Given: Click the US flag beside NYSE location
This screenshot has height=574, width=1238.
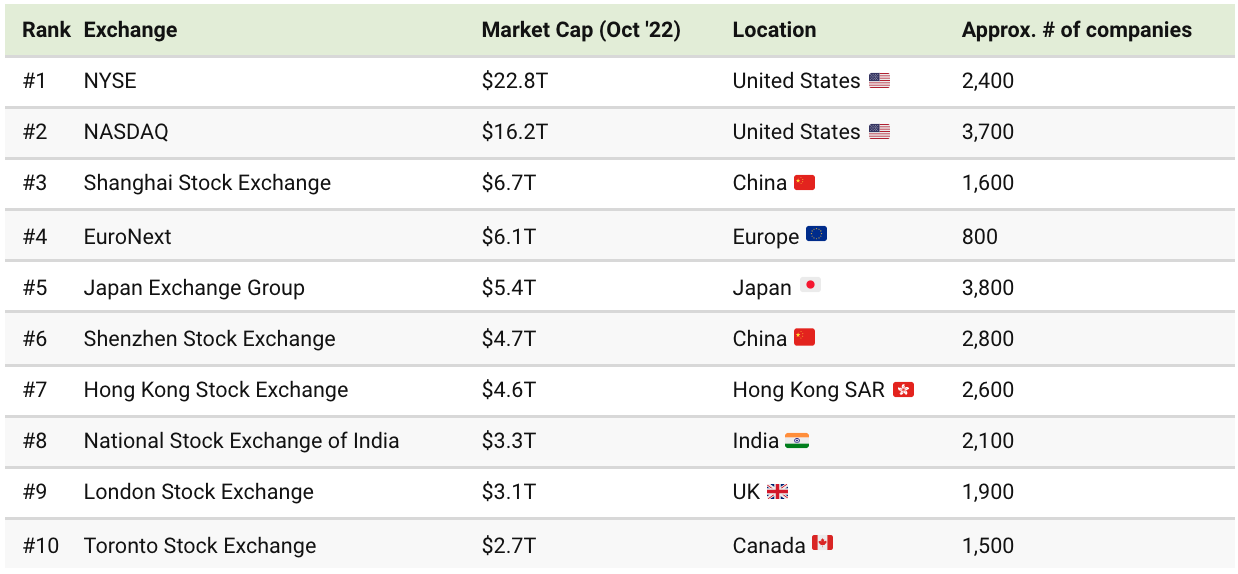Looking at the screenshot, I should tap(879, 81).
